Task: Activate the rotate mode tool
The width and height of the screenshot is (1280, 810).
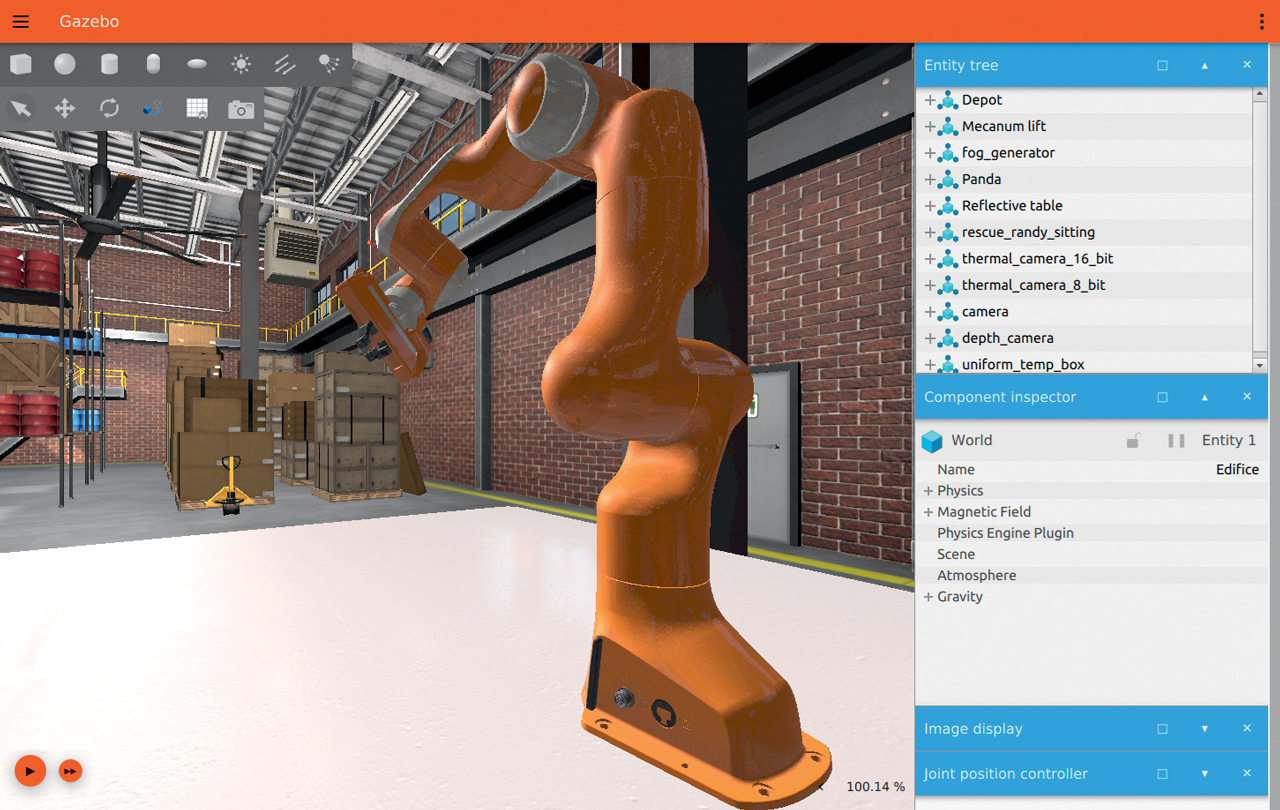Action: coord(109,109)
